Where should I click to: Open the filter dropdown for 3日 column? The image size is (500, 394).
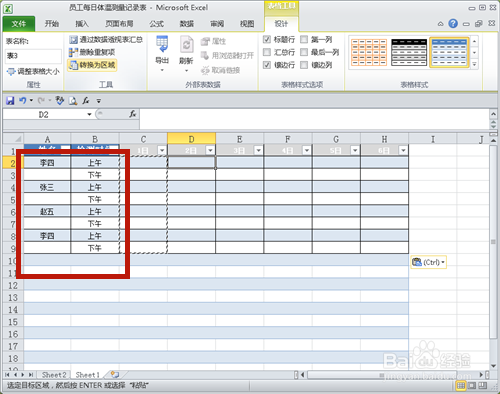pos(258,150)
